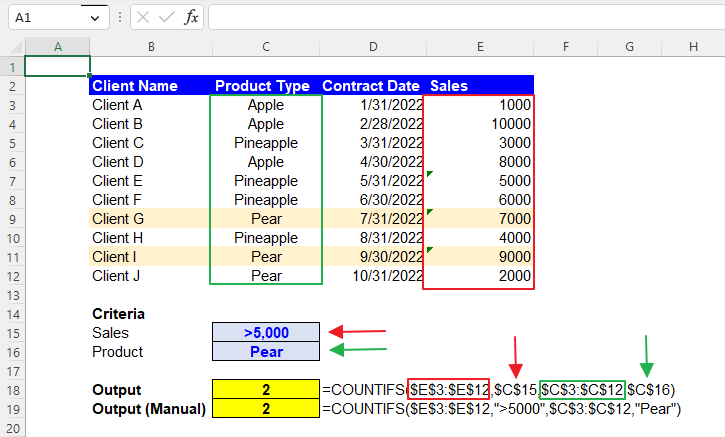Select the Client G cell
This screenshot has height=437, width=725.
tap(151, 219)
